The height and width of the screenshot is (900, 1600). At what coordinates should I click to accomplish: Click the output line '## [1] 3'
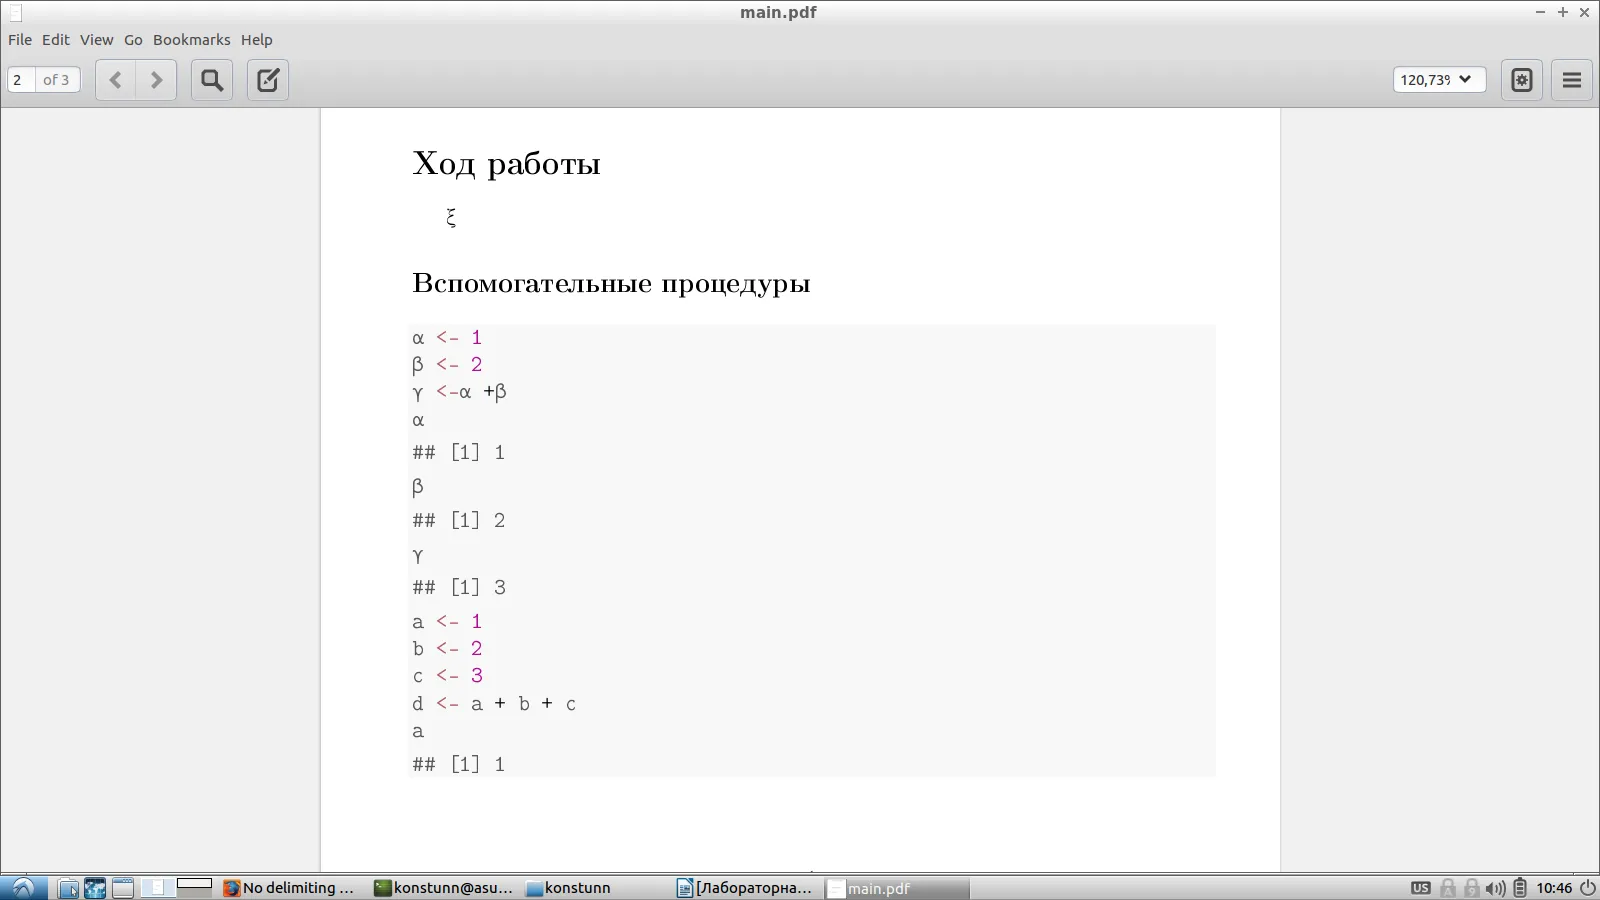click(459, 588)
